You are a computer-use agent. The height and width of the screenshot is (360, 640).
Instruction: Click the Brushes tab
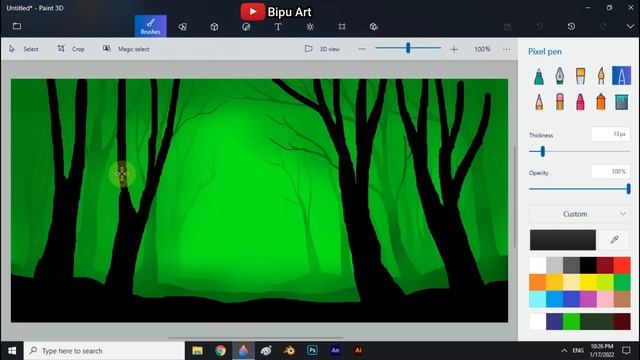tap(151, 26)
